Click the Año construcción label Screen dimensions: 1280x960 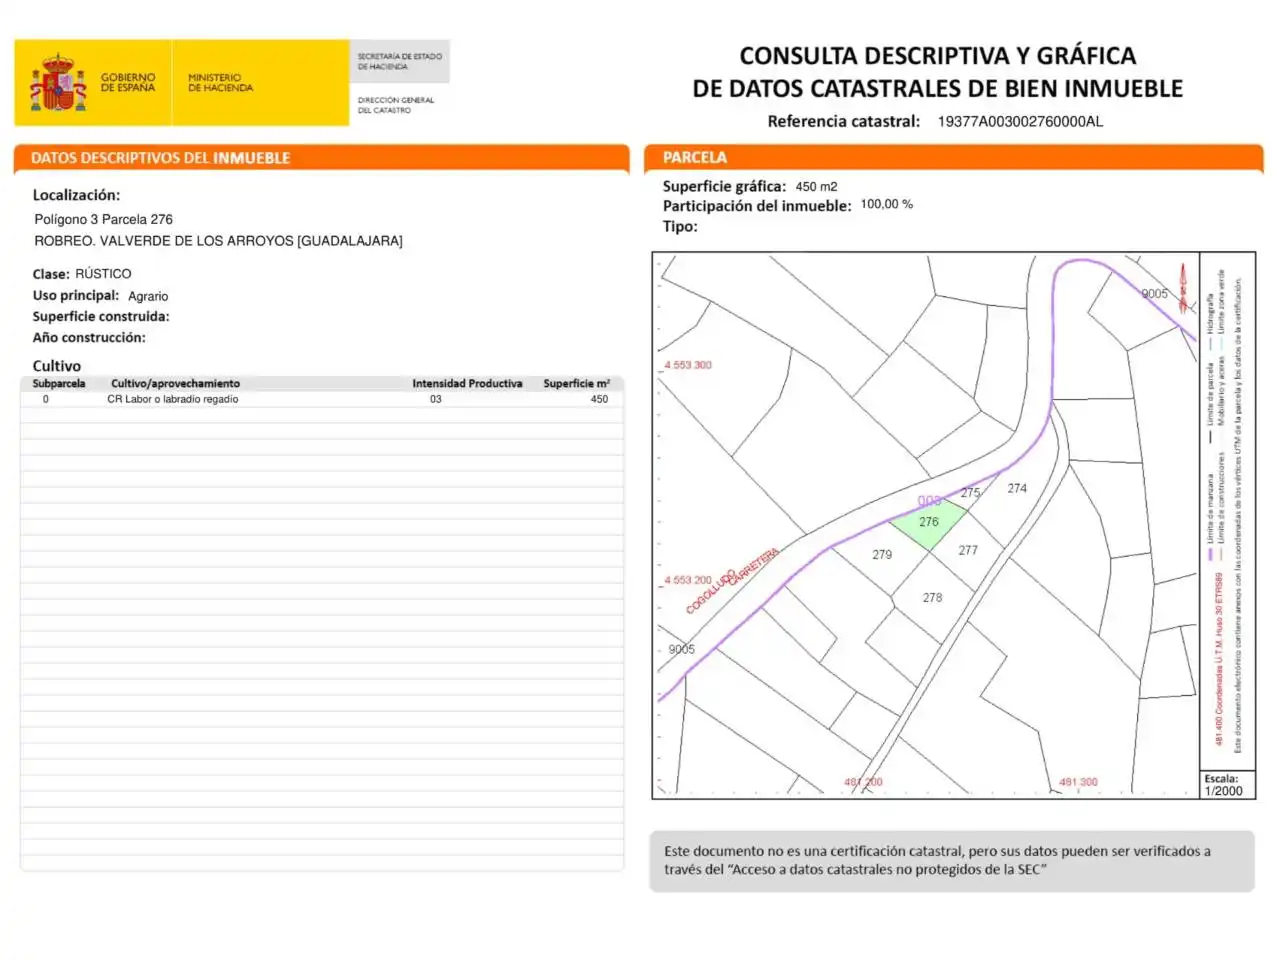tap(89, 338)
